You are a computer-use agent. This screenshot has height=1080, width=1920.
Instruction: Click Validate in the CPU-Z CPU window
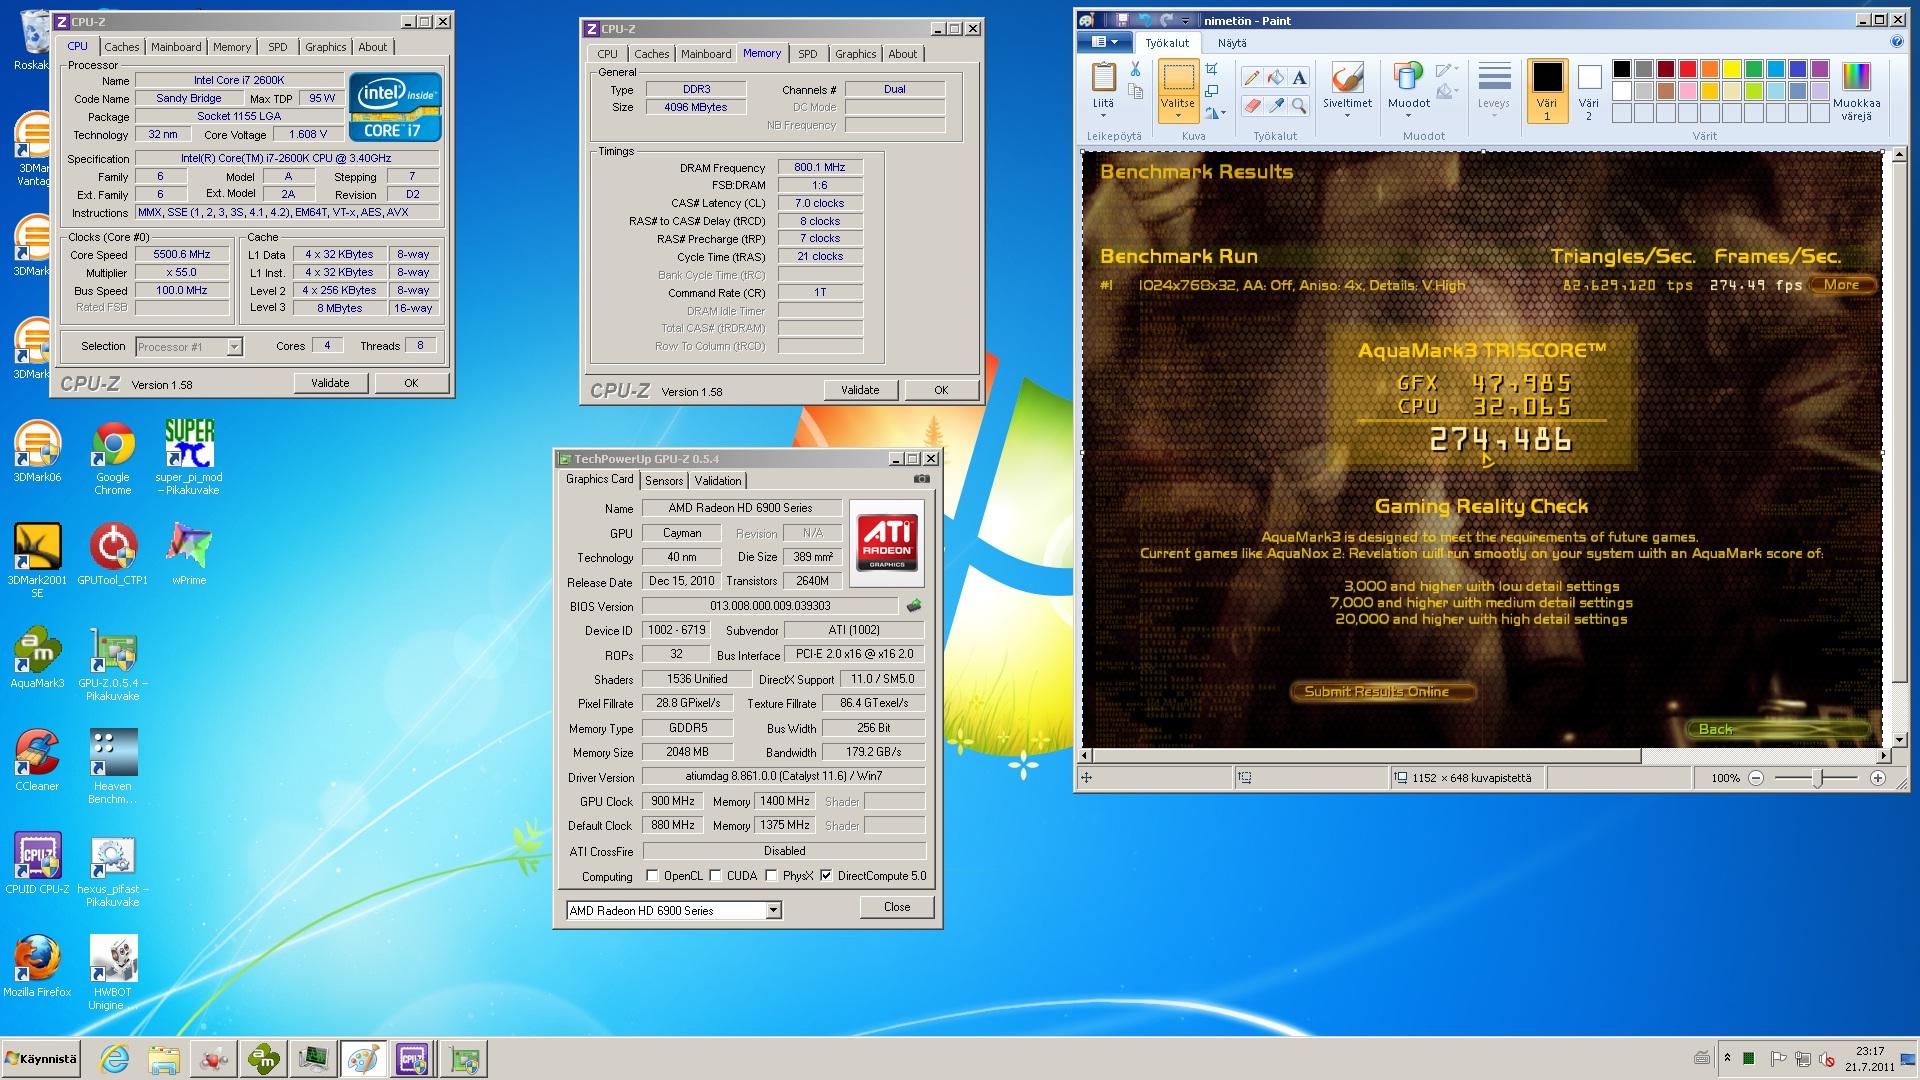coord(331,383)
